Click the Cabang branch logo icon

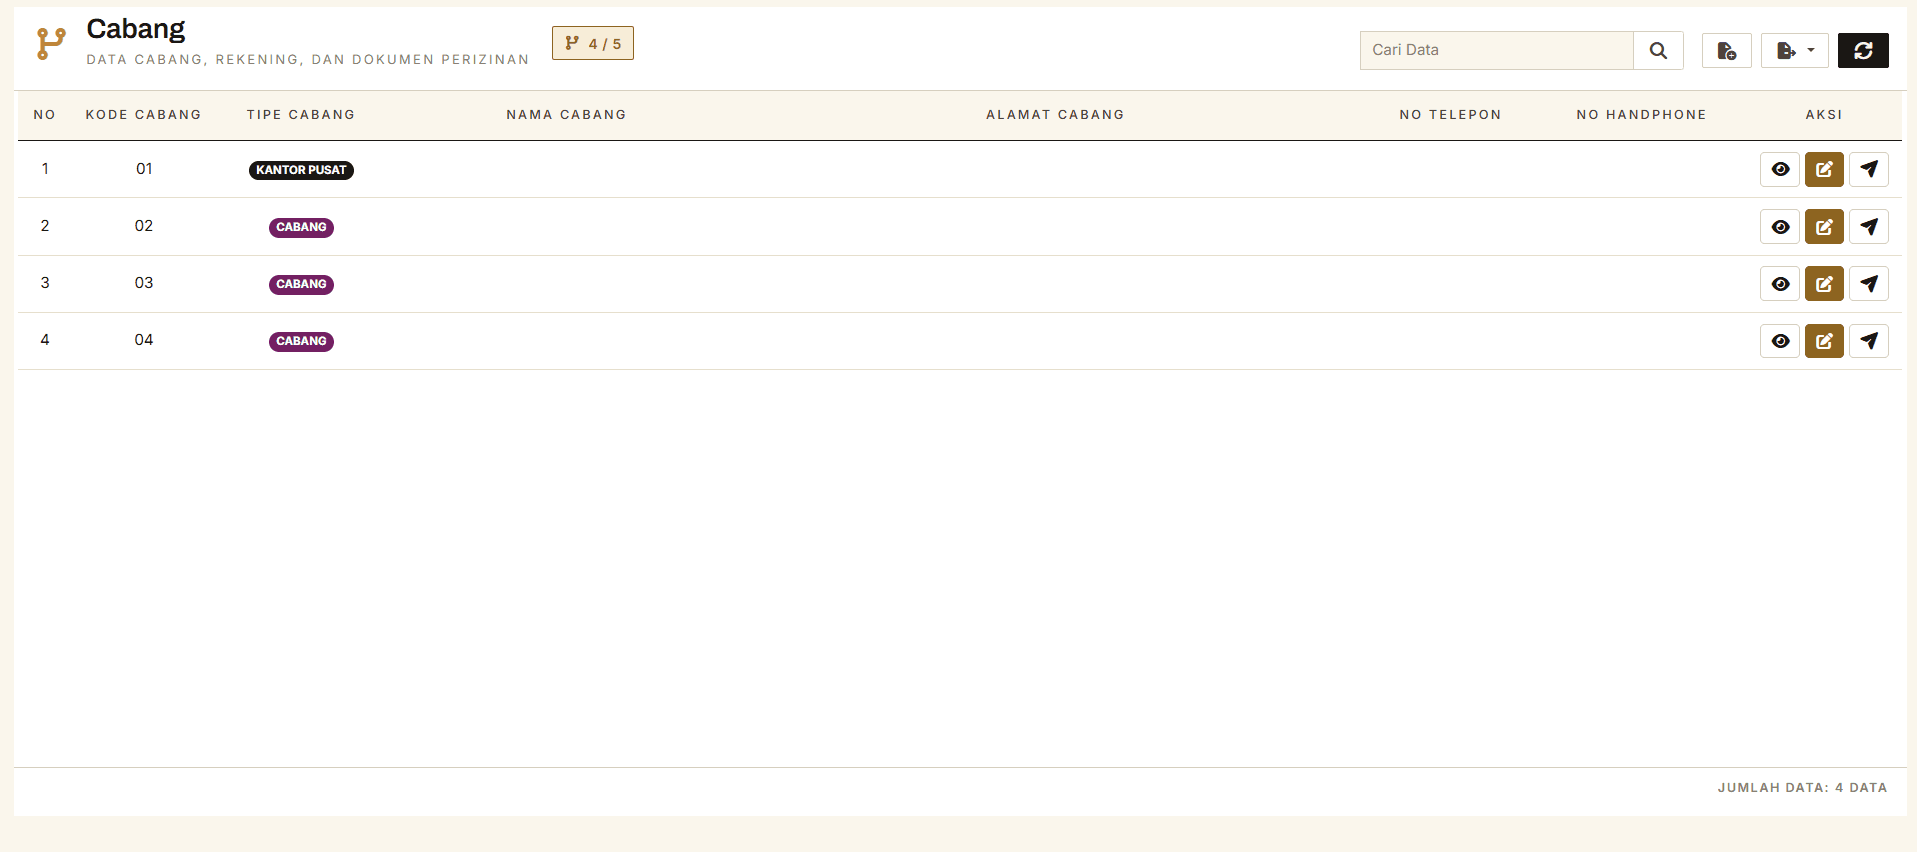(x=51, y=43)
